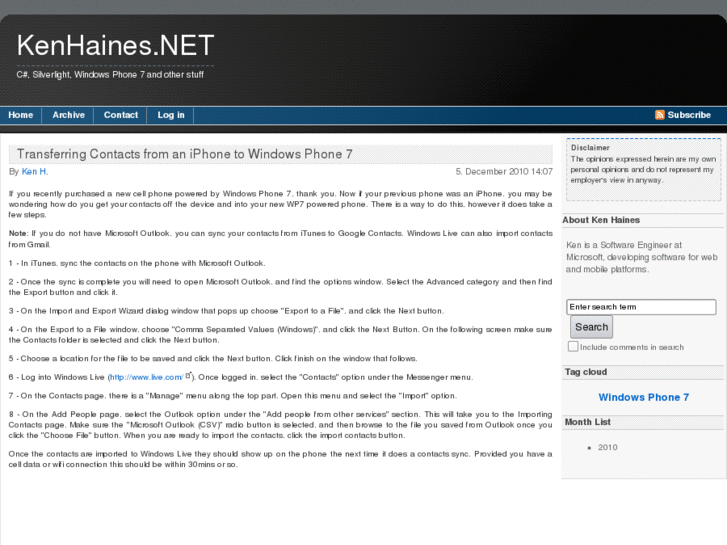Viewport: 727px width, 545px height.
Task: Select the Log in menu item
Action: (171, 115)
